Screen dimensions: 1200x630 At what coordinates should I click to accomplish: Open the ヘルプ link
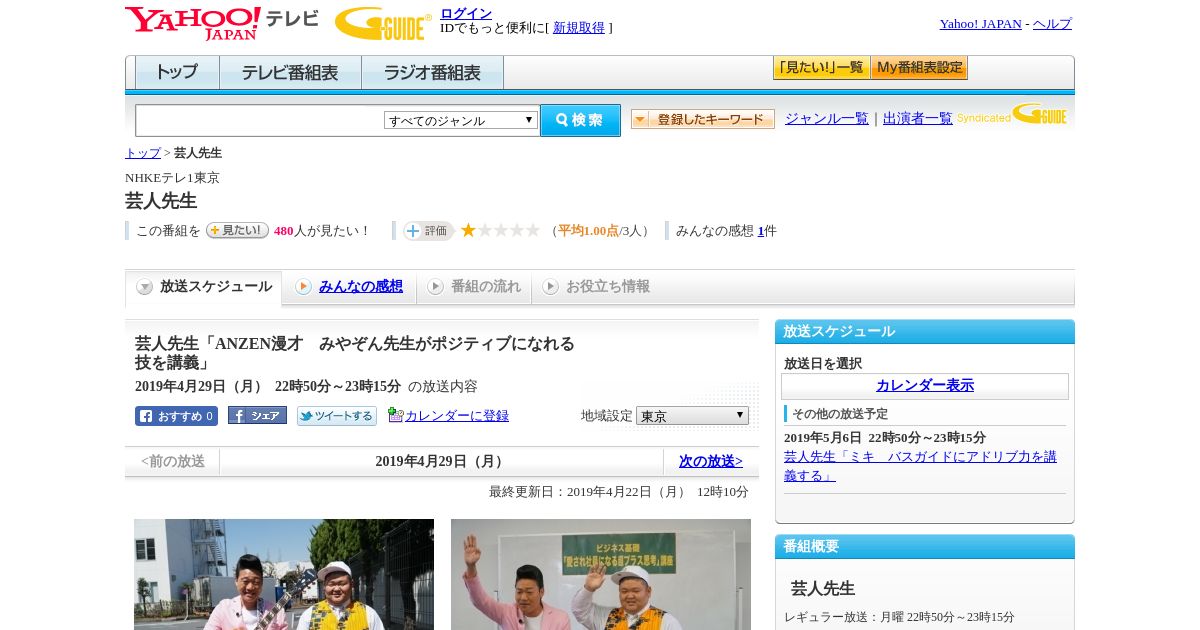point(1052,23)
